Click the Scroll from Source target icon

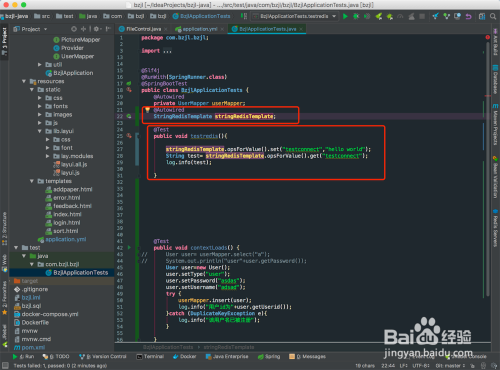tap(74, 29)
